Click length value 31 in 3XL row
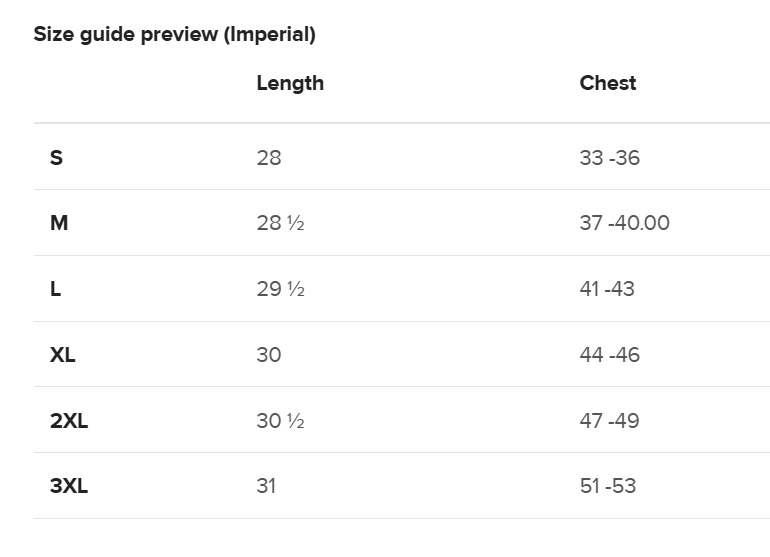The image size is (770, 557). pos(266,487)
